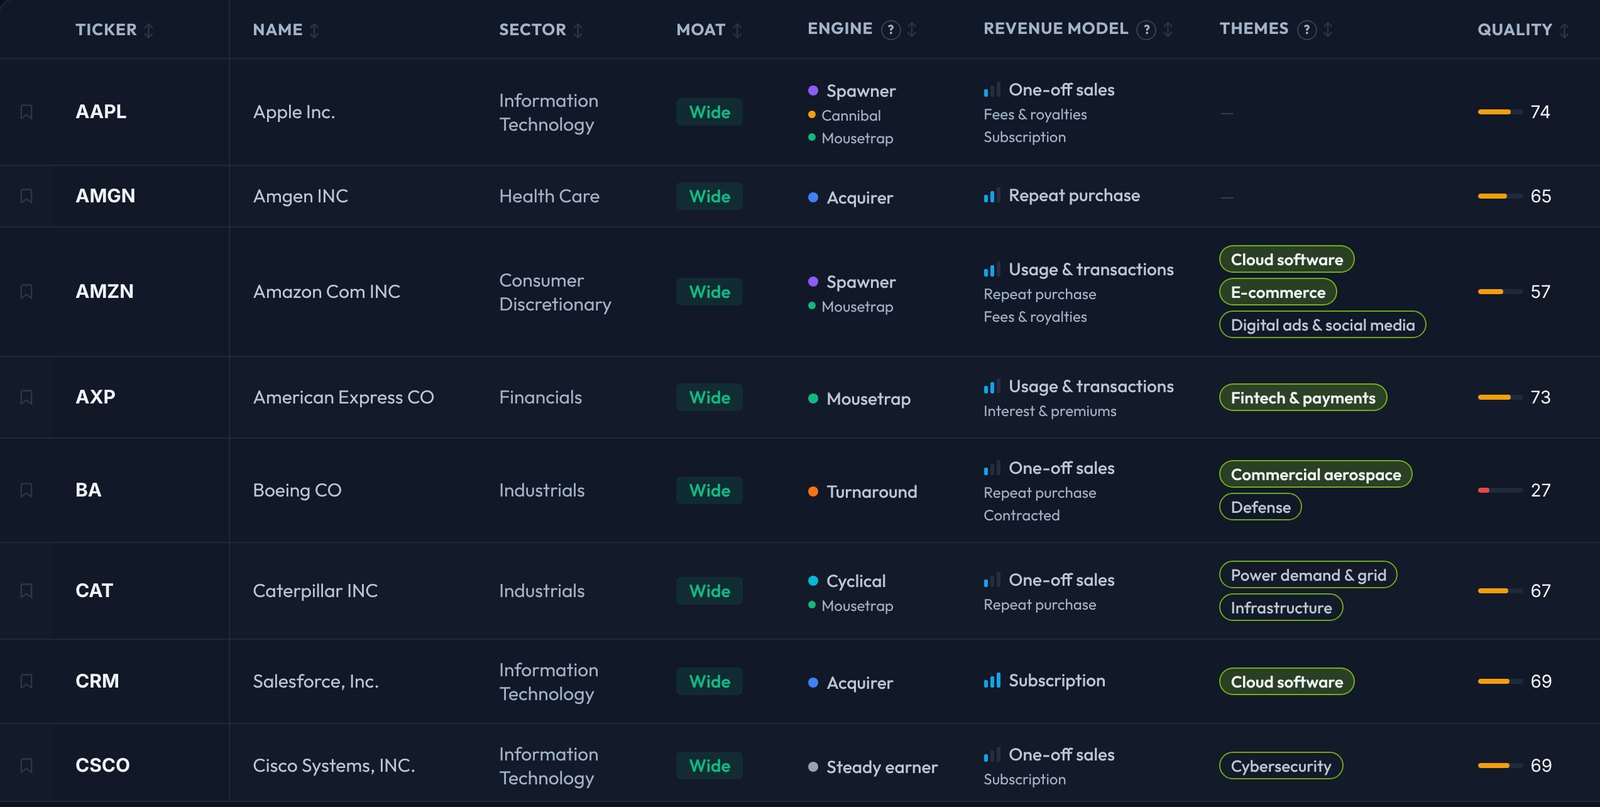Open the Engine column help icon

pyautogui.click(x=891, y=30)
